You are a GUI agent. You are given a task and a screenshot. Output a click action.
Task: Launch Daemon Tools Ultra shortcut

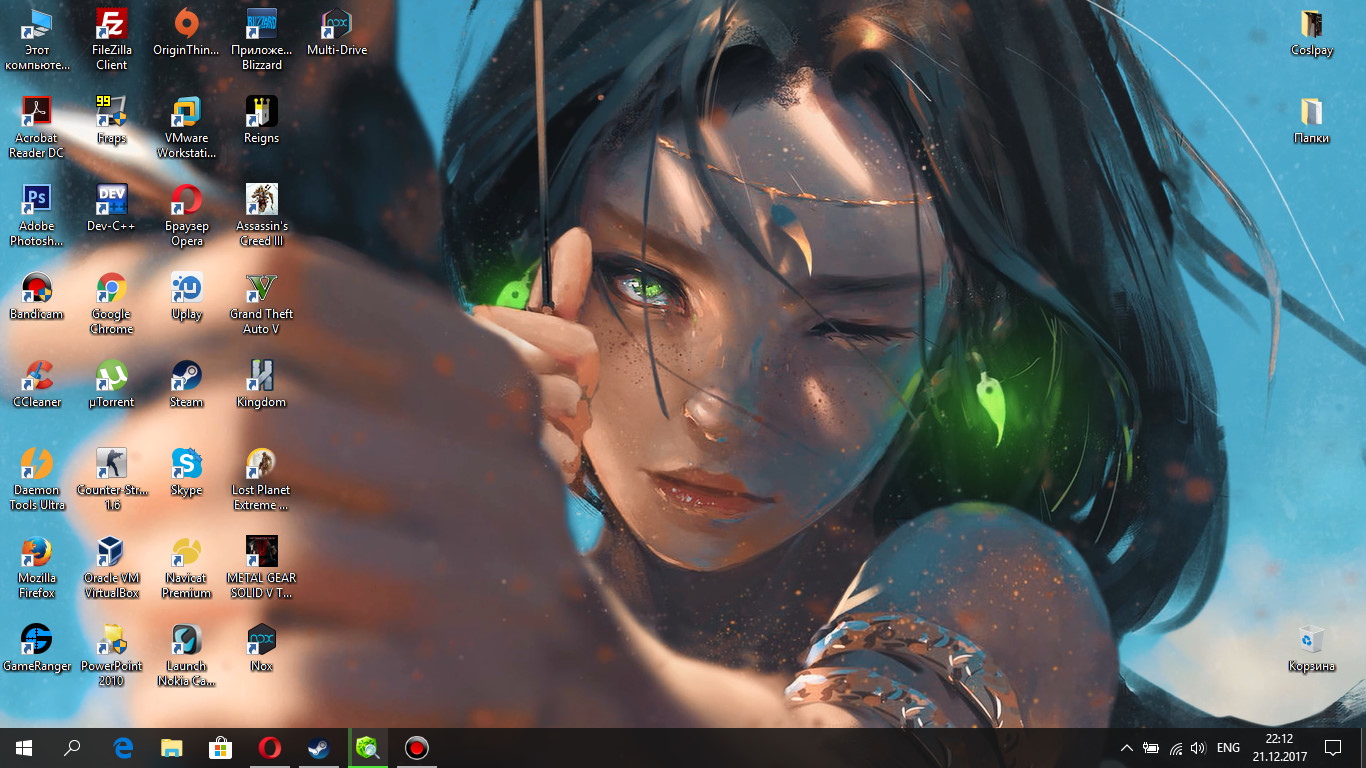(x=37, y=480)
